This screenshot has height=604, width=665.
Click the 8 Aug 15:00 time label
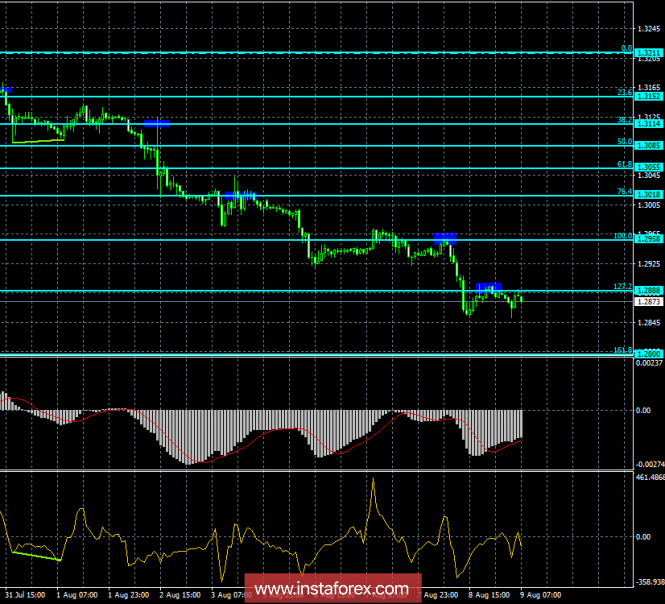[x=489, y=595]
